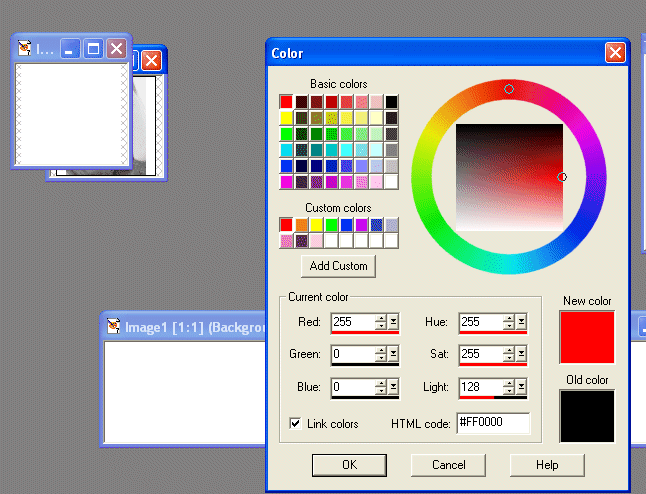This screenshot has width=646, height=494.
Task: Open the Green value slider dropdown
Action: coord(394,354)
